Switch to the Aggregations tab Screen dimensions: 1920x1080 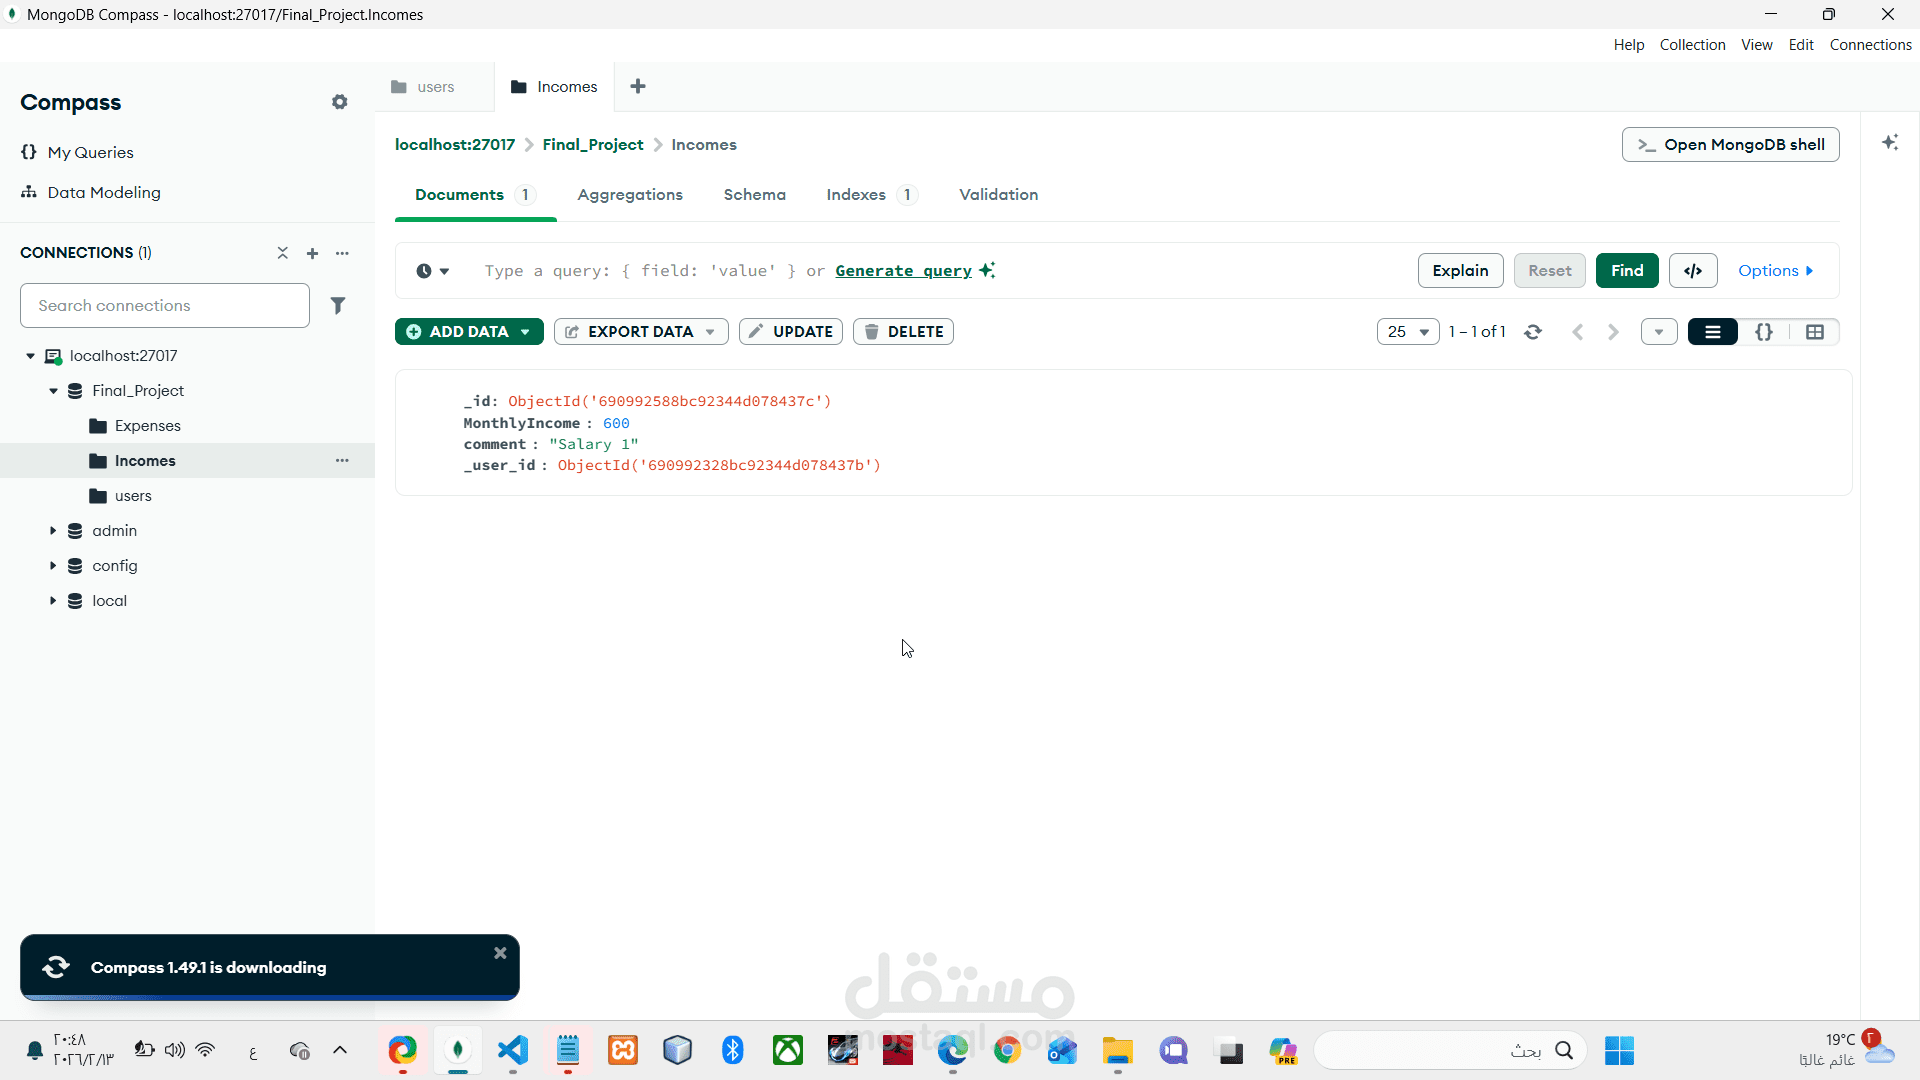pyautogui.click(x=630, y=195)
